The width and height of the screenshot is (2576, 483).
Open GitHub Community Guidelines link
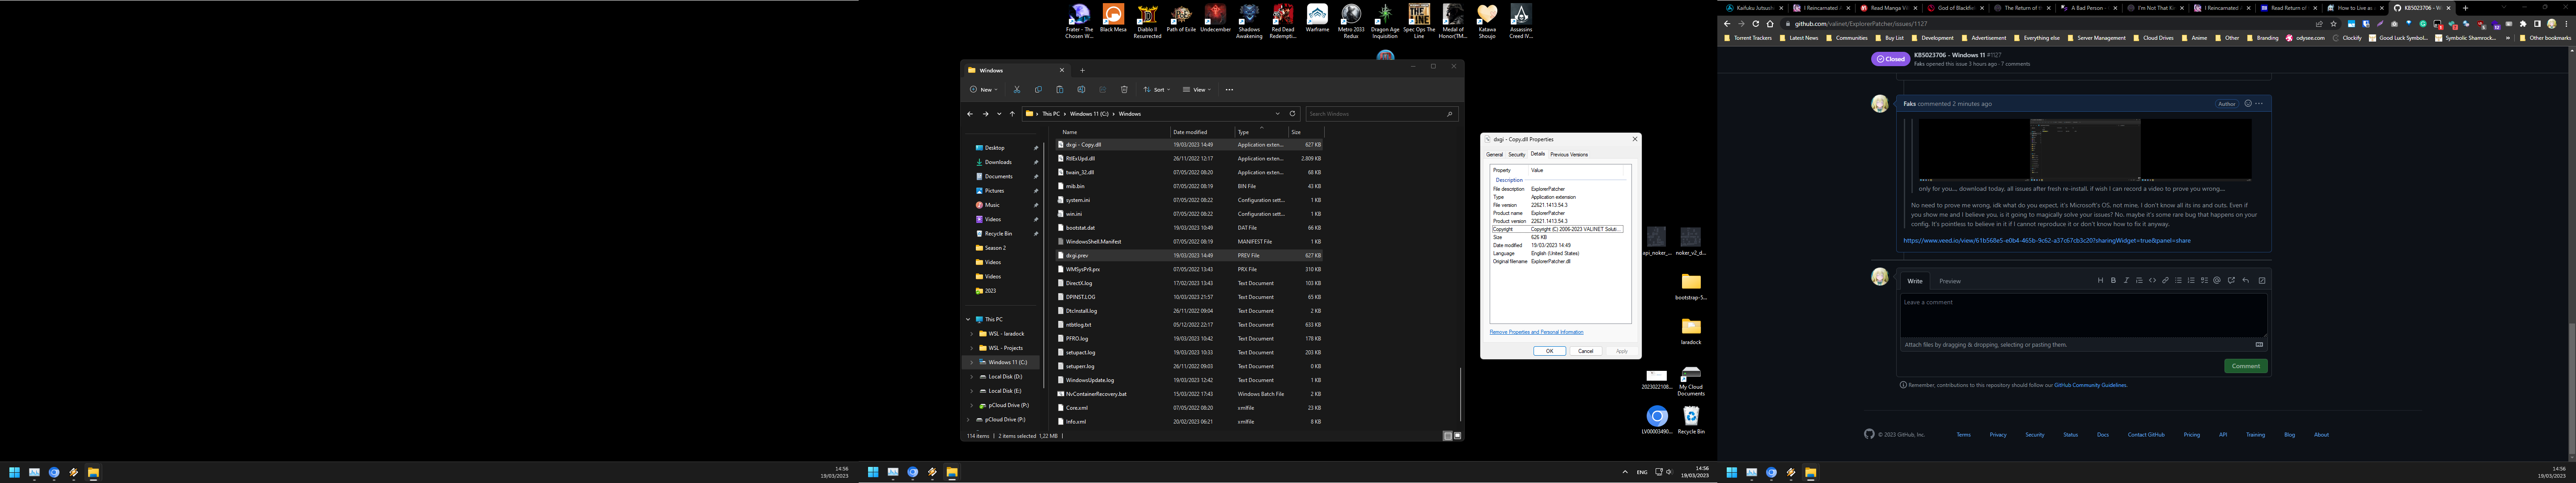coord(2090,385)
